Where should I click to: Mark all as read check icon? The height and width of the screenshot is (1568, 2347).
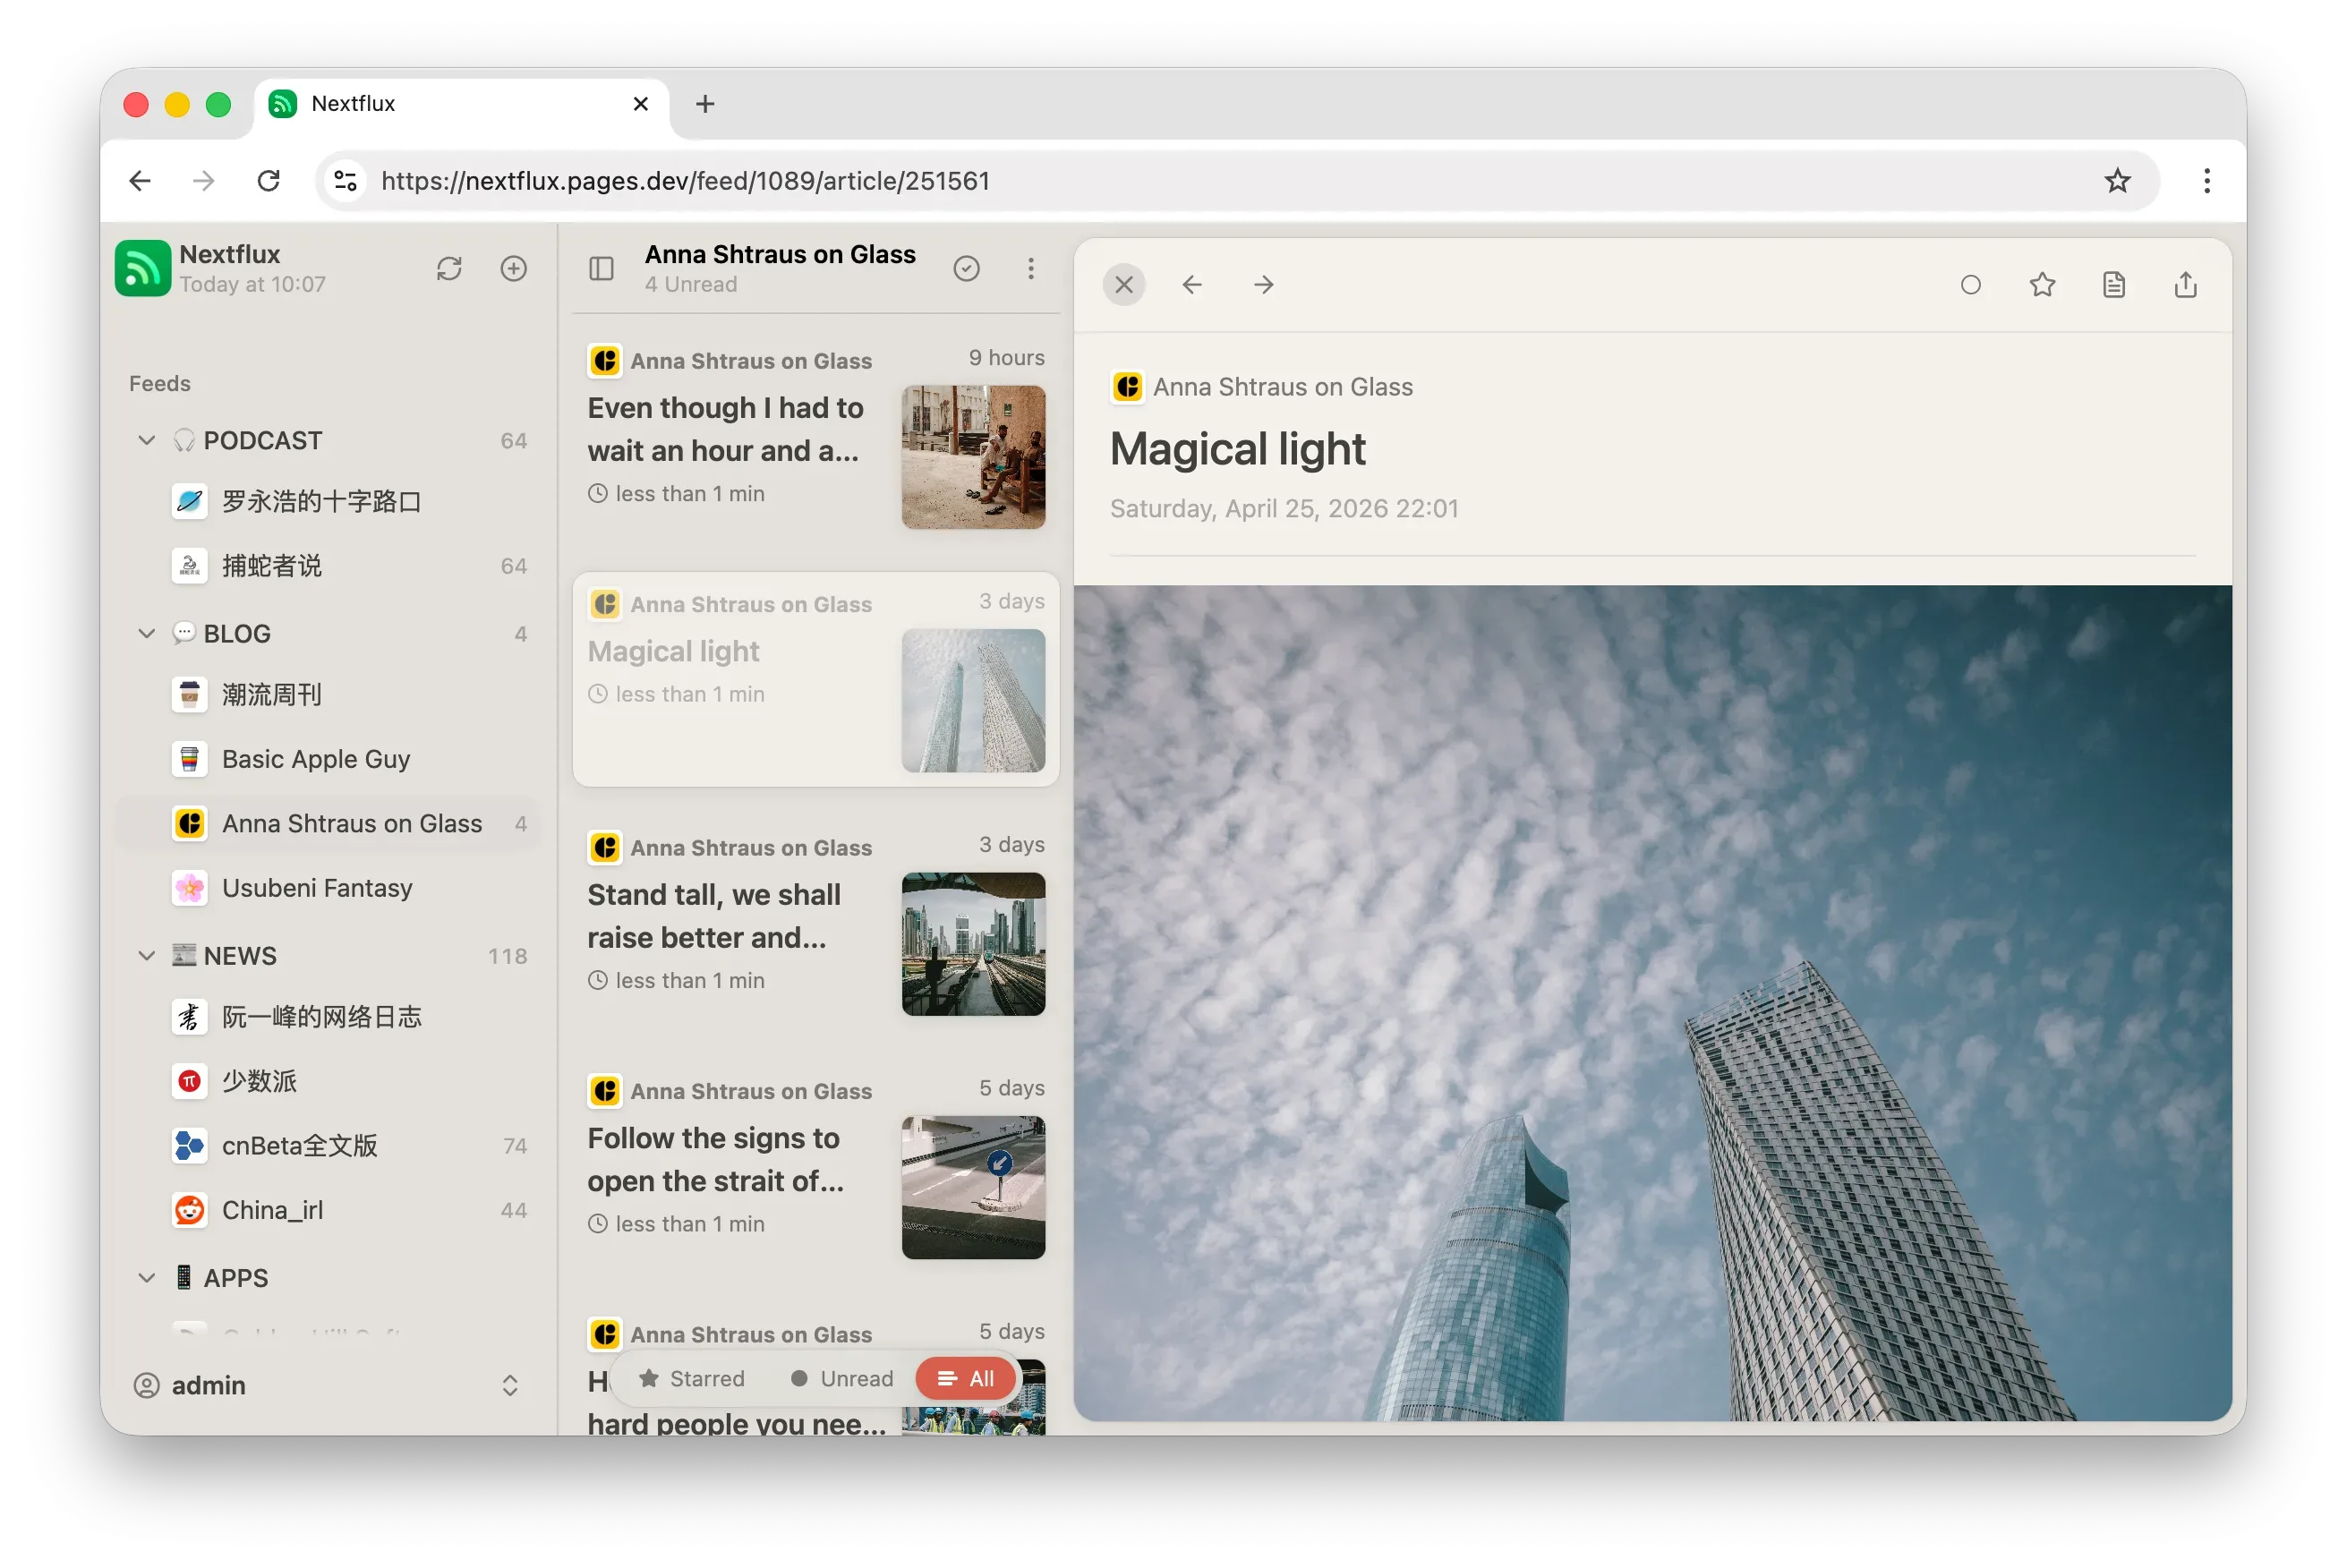pyautogui.click(x=966, y=268)
